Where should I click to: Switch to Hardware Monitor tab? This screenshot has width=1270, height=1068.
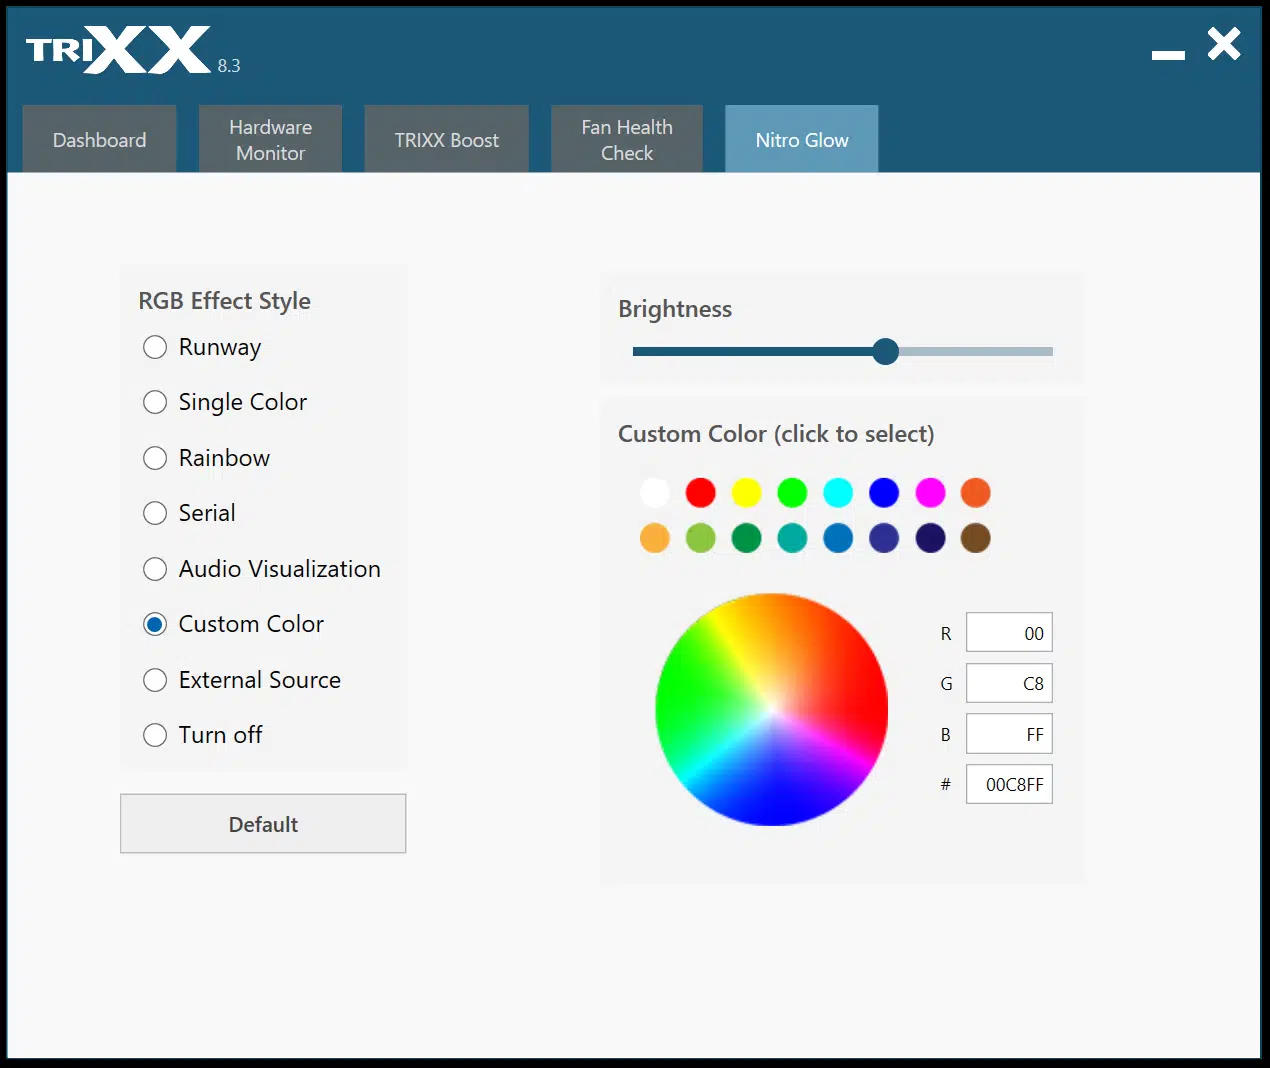click(270, 139)
